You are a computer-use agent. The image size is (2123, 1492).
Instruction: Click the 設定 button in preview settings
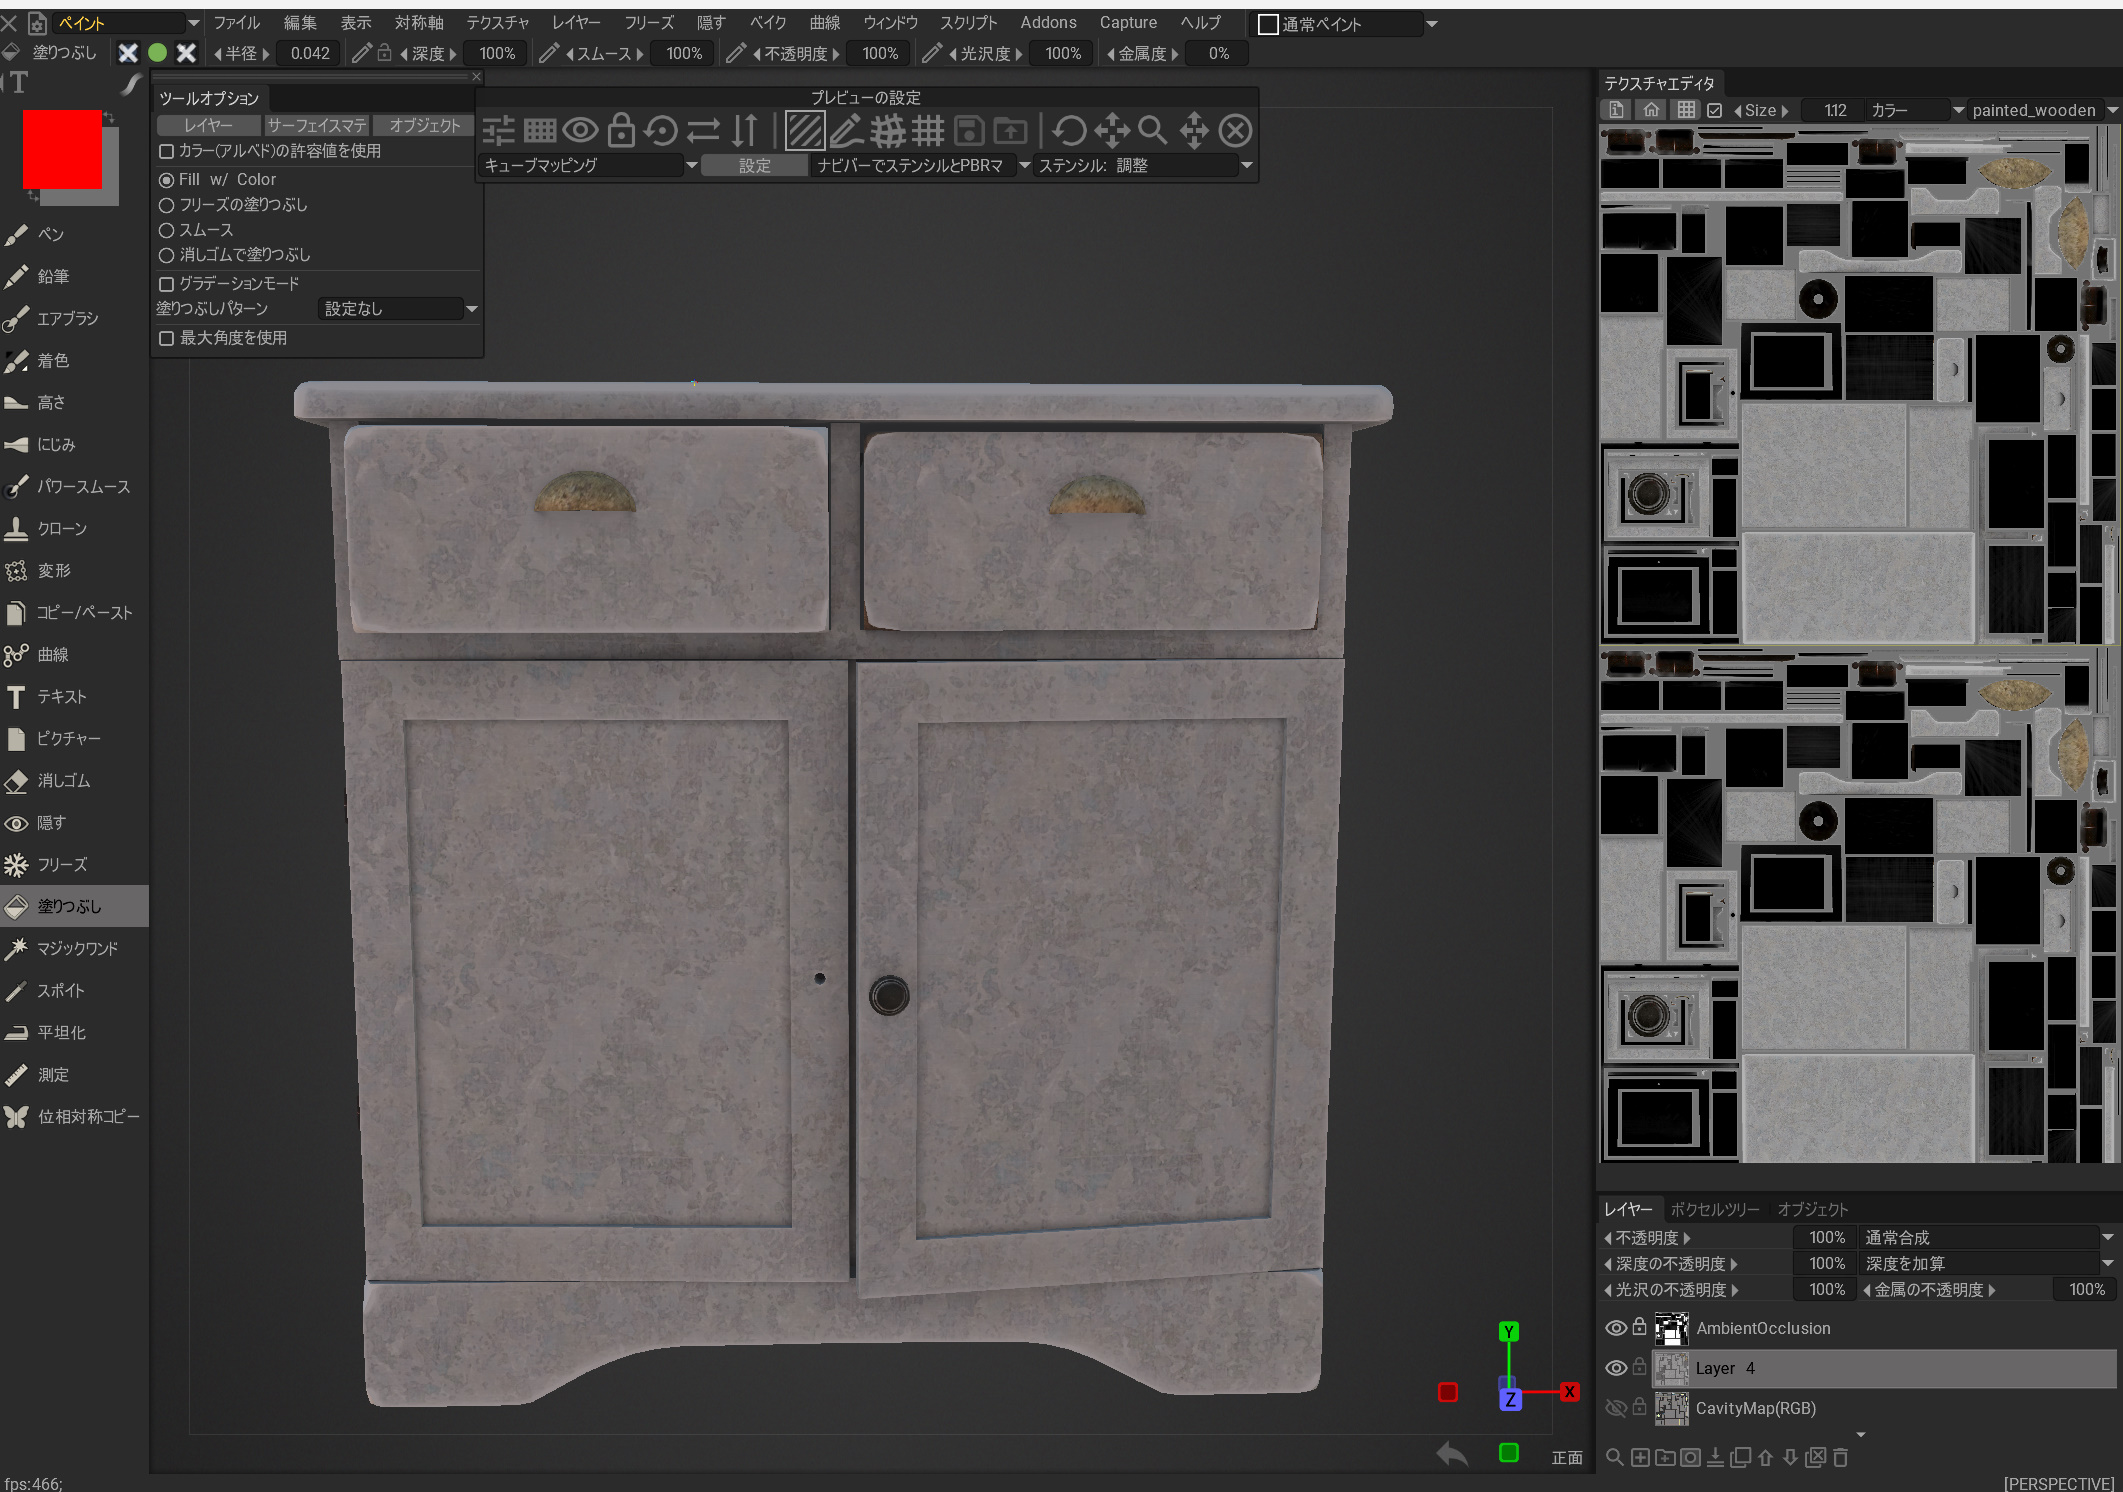754,165
